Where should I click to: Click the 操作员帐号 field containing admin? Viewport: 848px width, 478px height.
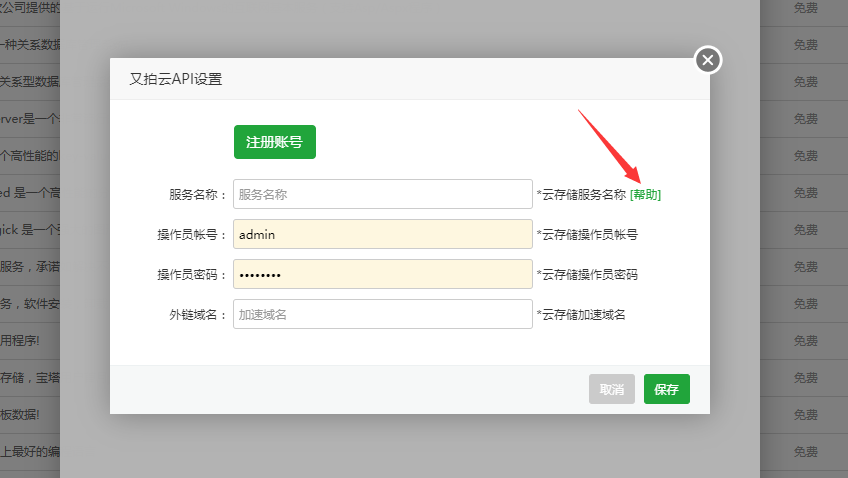point(383,234)
